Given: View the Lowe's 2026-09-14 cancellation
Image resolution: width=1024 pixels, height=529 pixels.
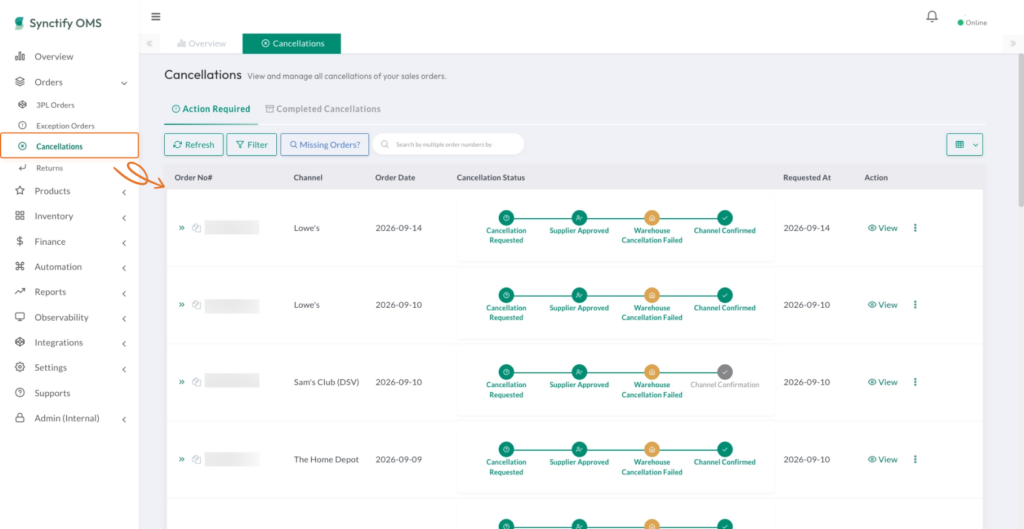Looking at the screenshot, I should [882, 228].
